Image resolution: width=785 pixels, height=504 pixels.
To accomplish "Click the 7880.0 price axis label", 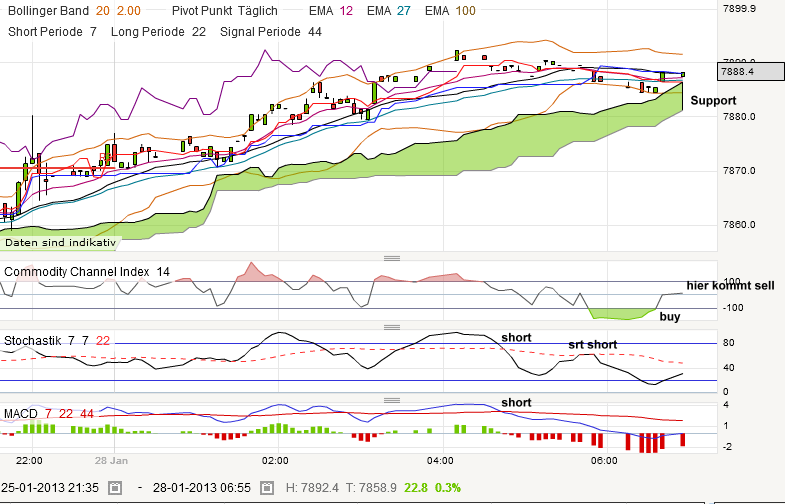I will 739,117.
